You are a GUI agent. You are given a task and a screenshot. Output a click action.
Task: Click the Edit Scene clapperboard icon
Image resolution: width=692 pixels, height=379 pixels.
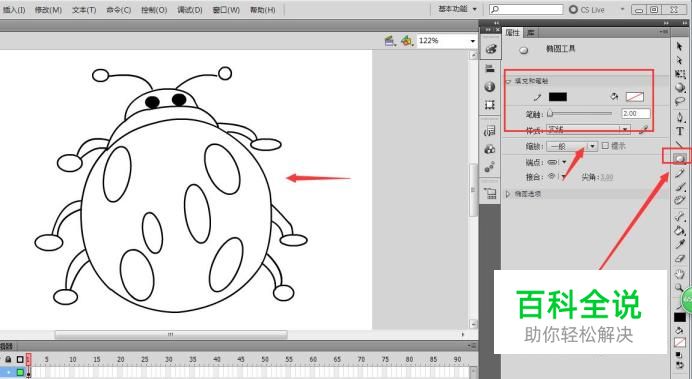390,41
